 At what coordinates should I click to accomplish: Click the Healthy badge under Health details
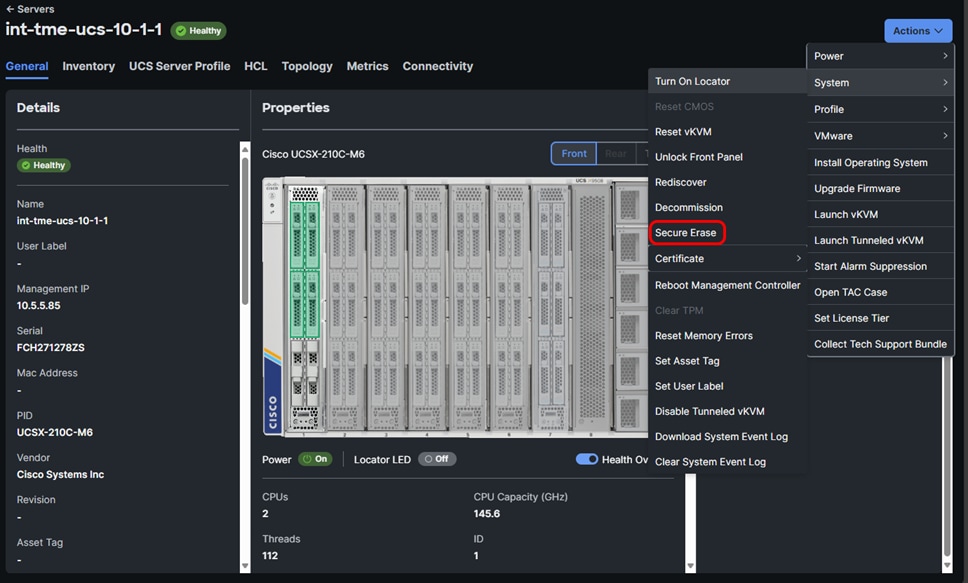pyautogui.click(x=43, y=165)
